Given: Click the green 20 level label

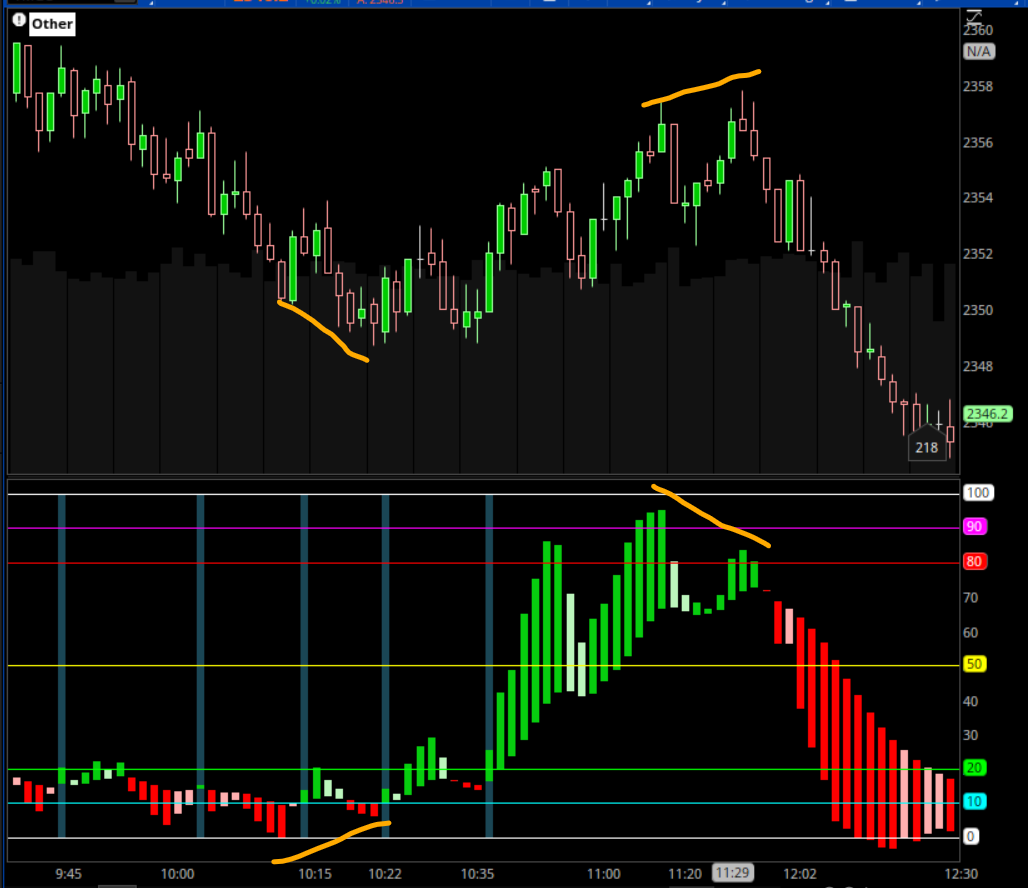Looking at the screenshot, I should pos(973,768).
